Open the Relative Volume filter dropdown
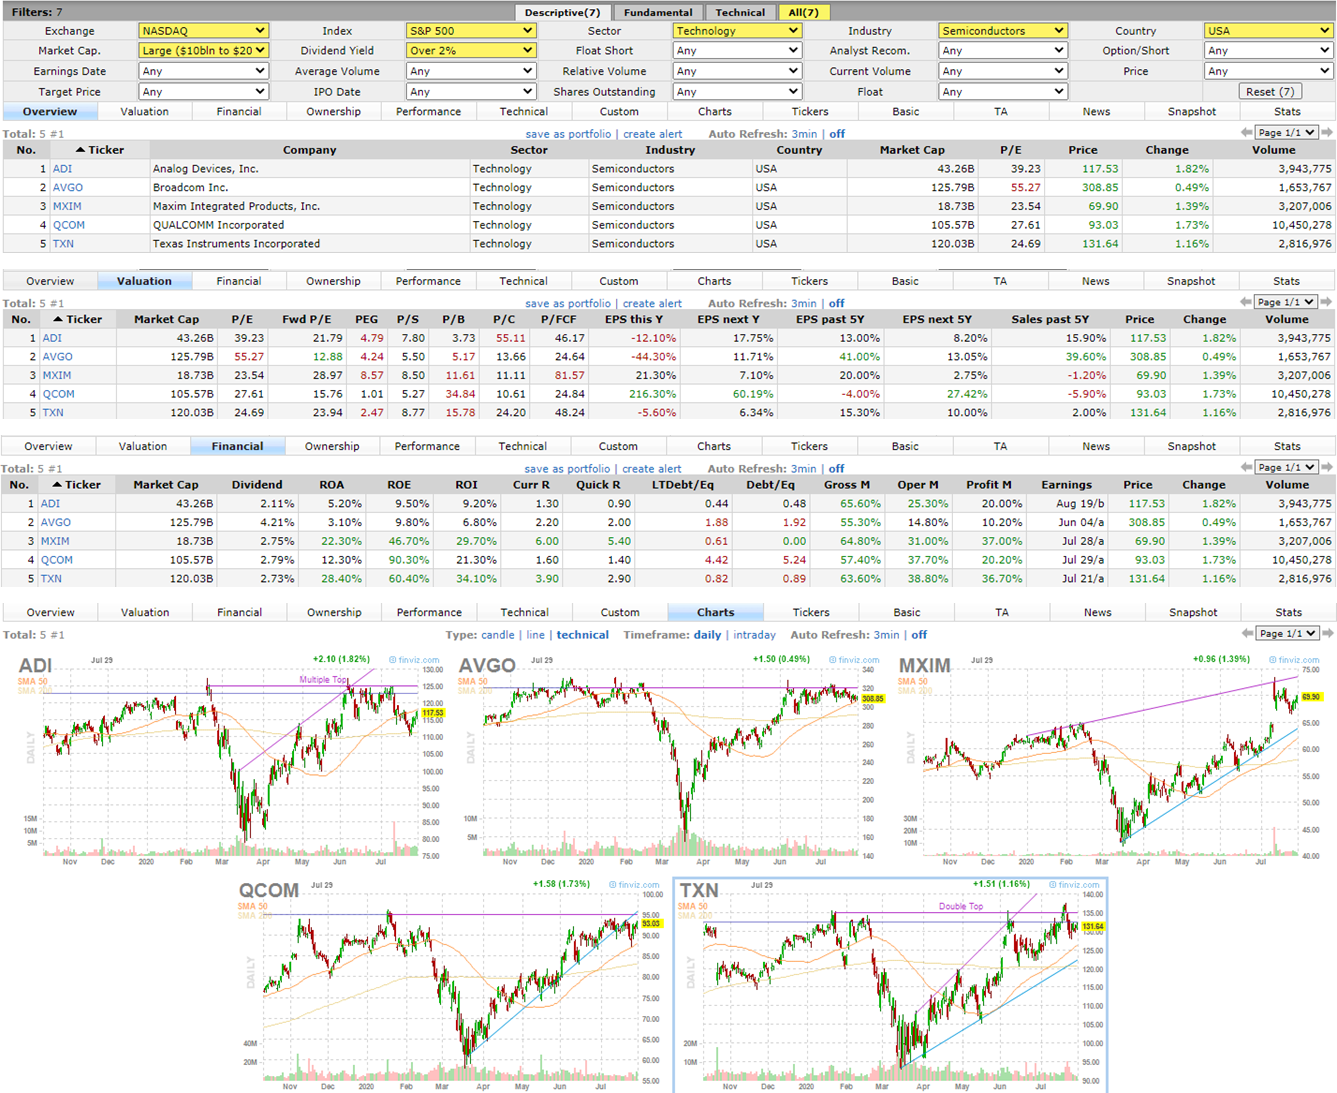 pos(737,71)
